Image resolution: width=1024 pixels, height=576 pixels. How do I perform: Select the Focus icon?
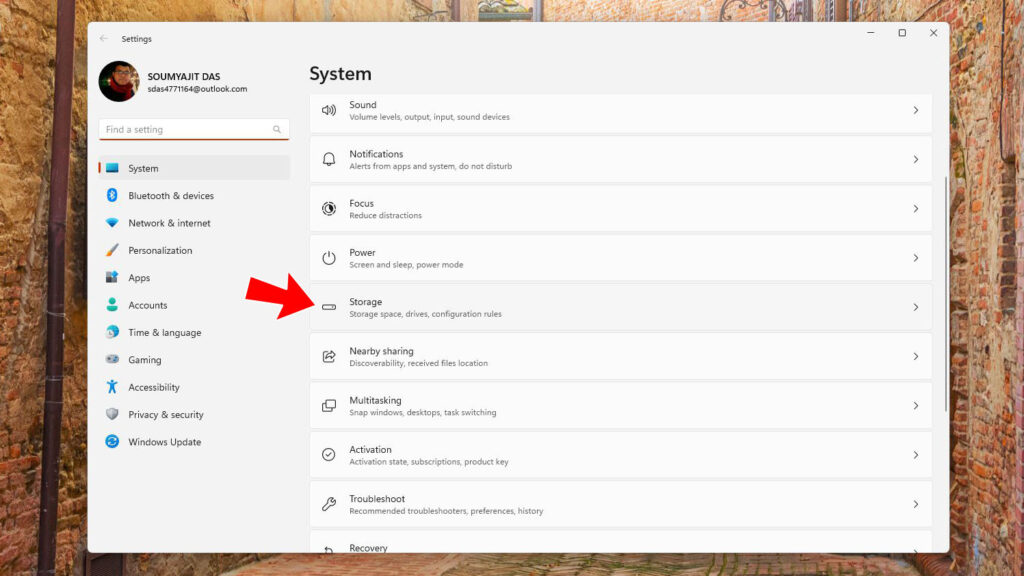328,209
